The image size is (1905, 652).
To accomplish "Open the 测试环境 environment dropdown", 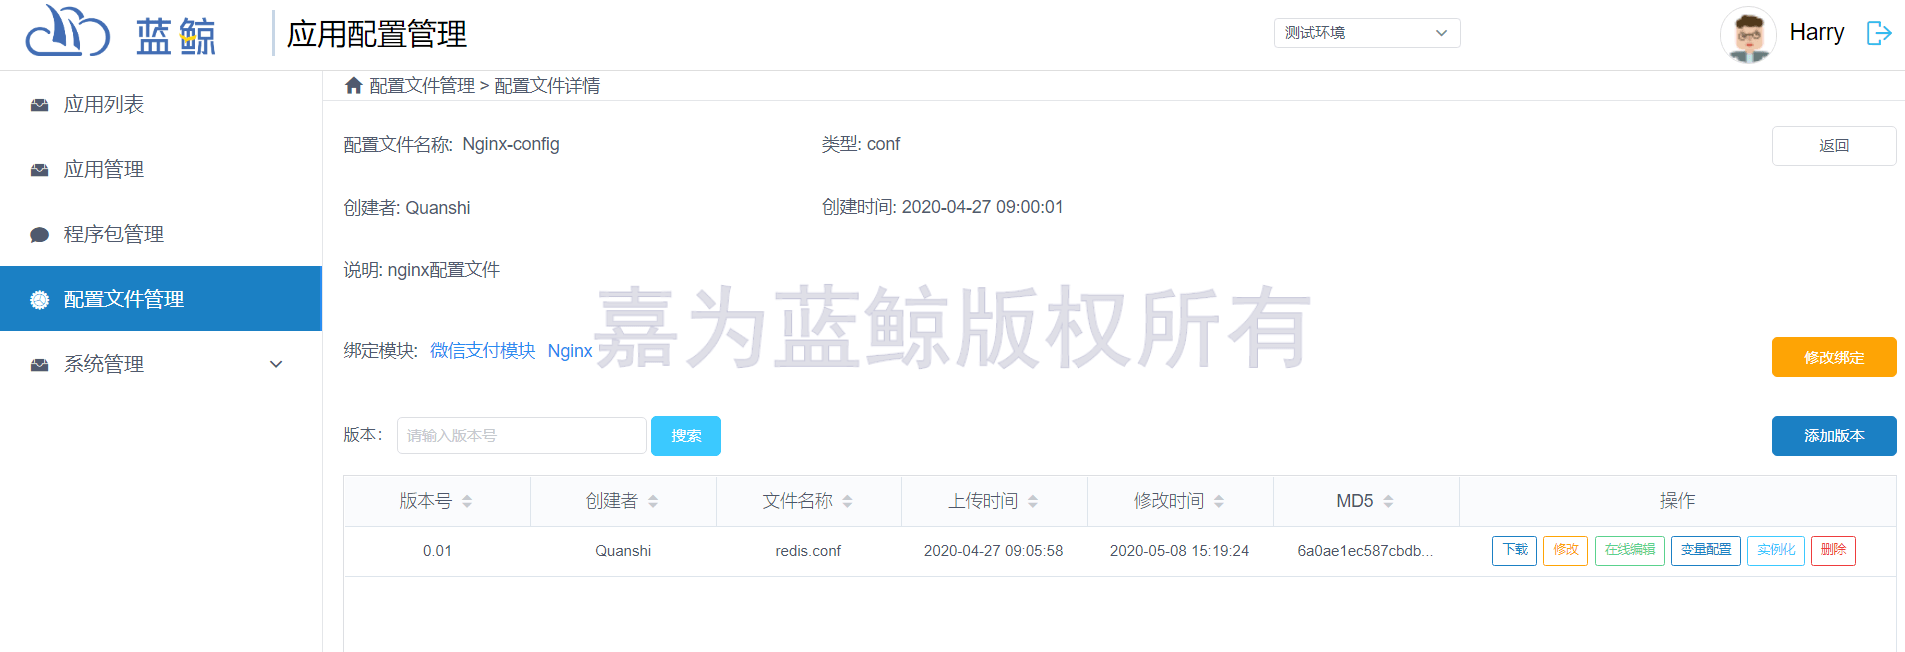I will tap(1367, 33).
